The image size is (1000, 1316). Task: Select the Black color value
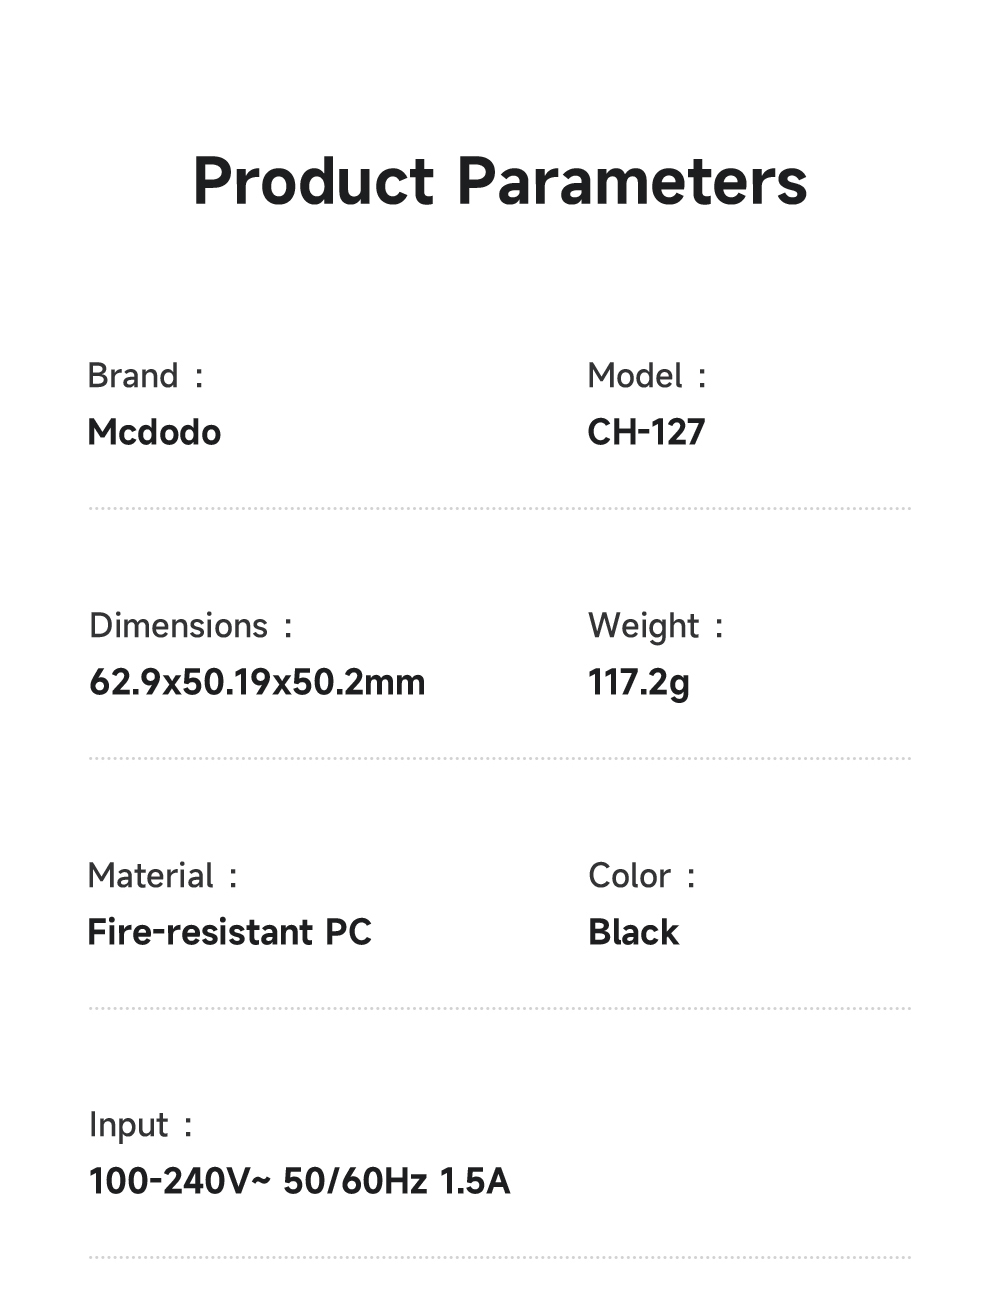tap(633, 932)
